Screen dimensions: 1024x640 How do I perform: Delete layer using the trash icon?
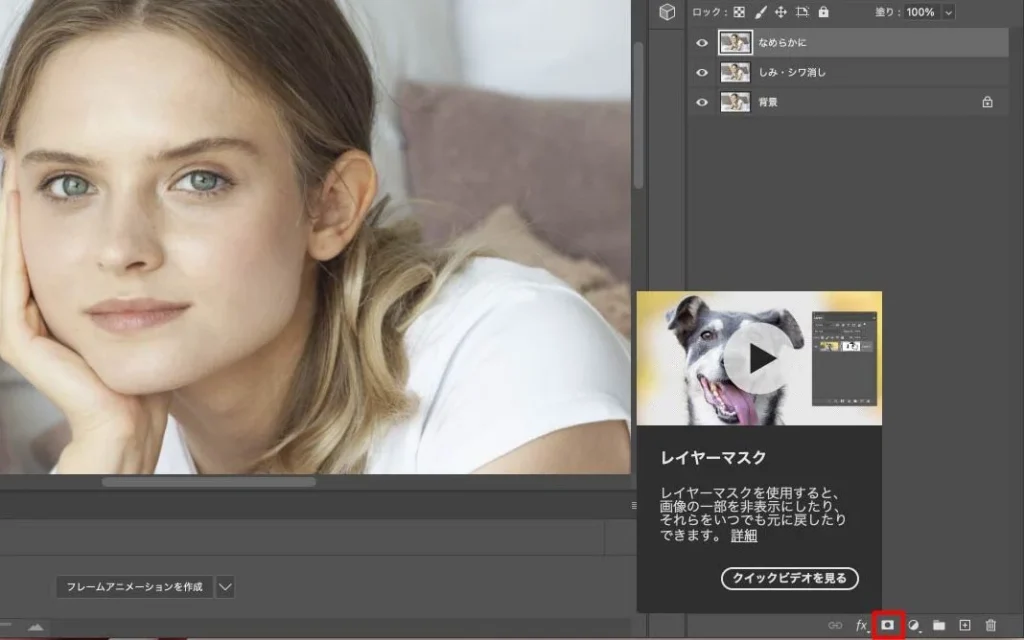(x=990, y=625)
